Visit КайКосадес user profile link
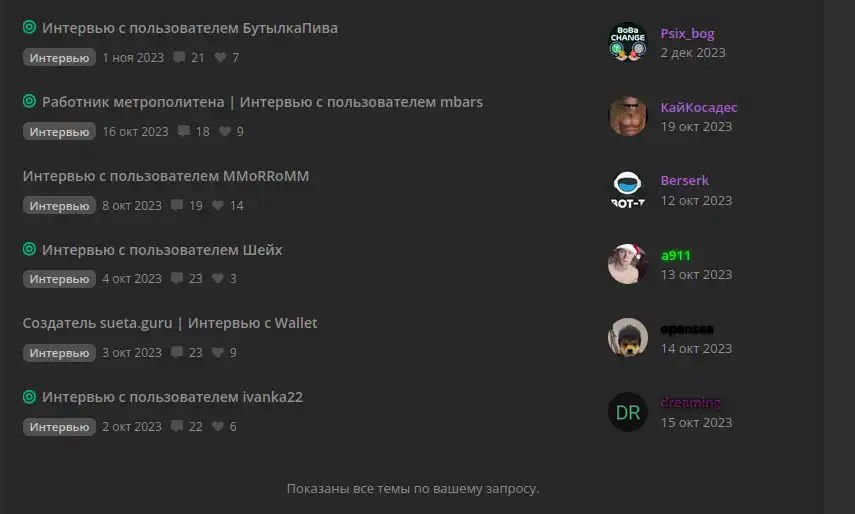The width and height of the screenshot is (855, 514). click(699, 107)
